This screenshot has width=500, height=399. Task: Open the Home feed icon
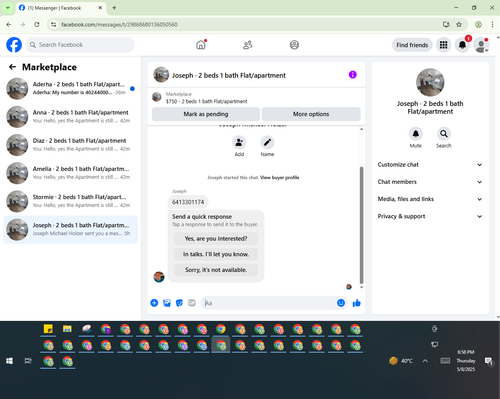pos(201,45)
